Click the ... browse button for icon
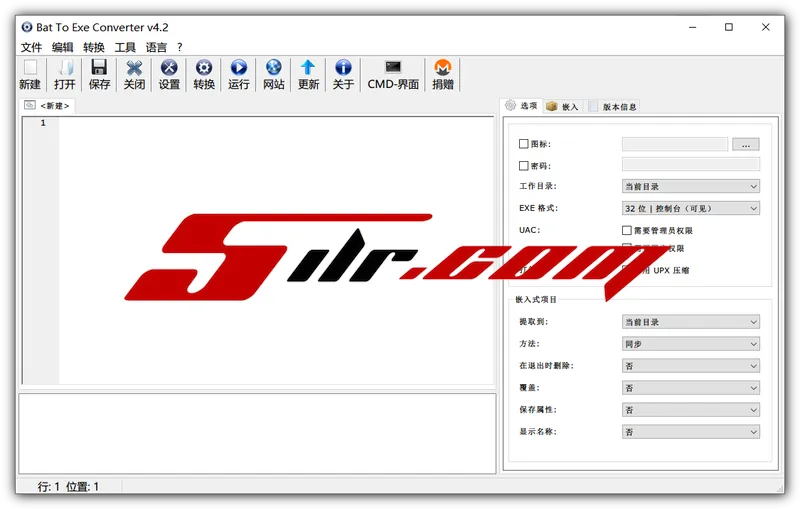 click(x=745, y=144)
